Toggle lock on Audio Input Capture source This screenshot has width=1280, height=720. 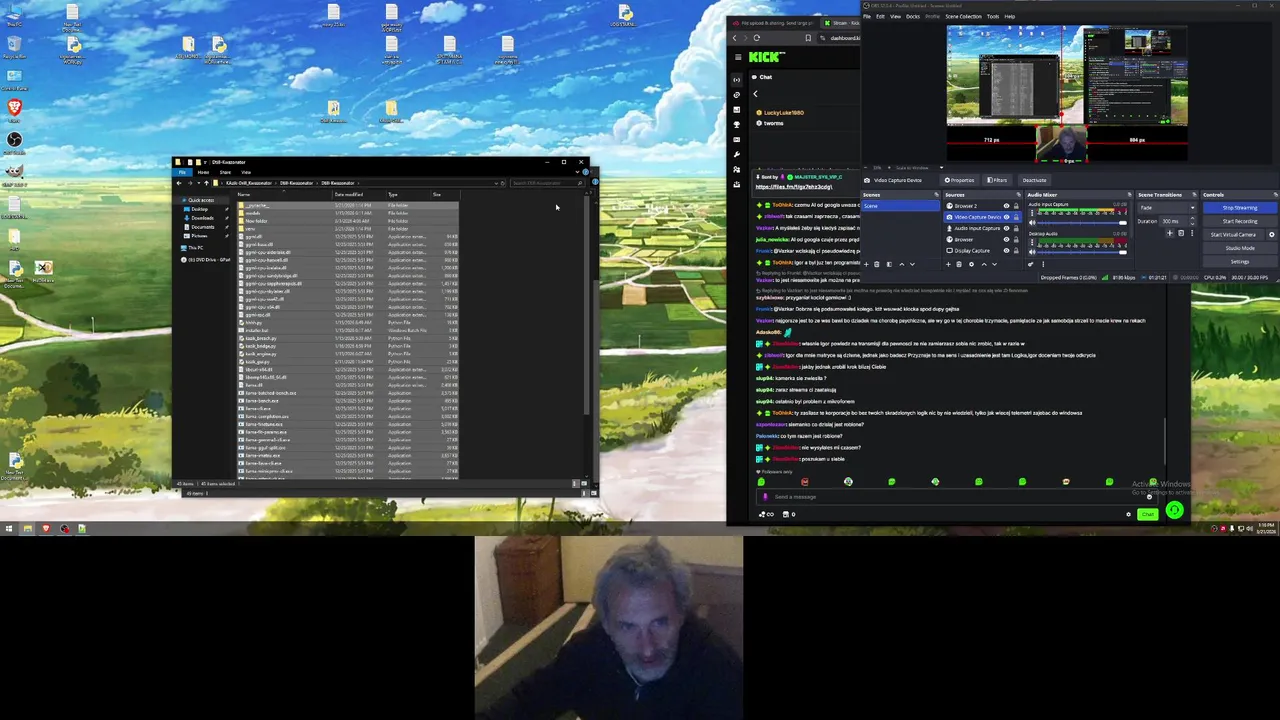point(1016,228)
